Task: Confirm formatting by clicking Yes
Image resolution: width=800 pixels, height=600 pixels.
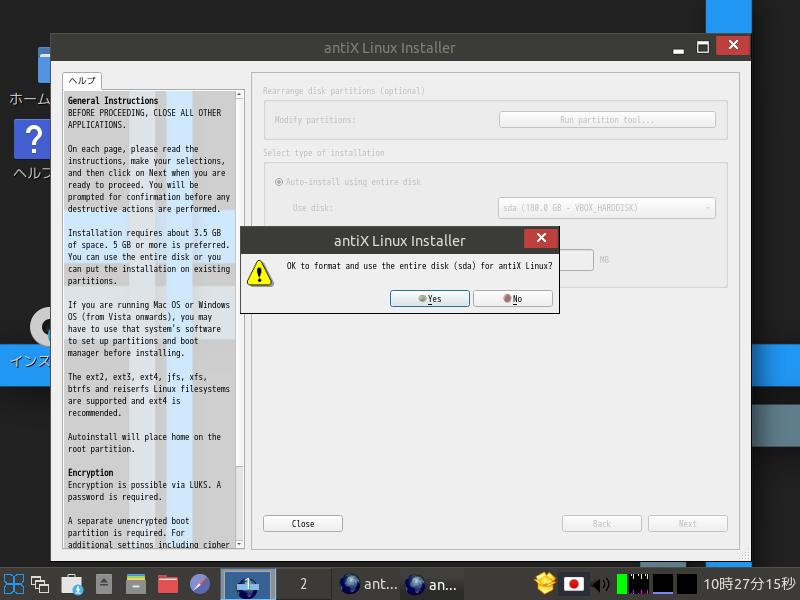Action: pyautogui.click(x=430, y=298)
